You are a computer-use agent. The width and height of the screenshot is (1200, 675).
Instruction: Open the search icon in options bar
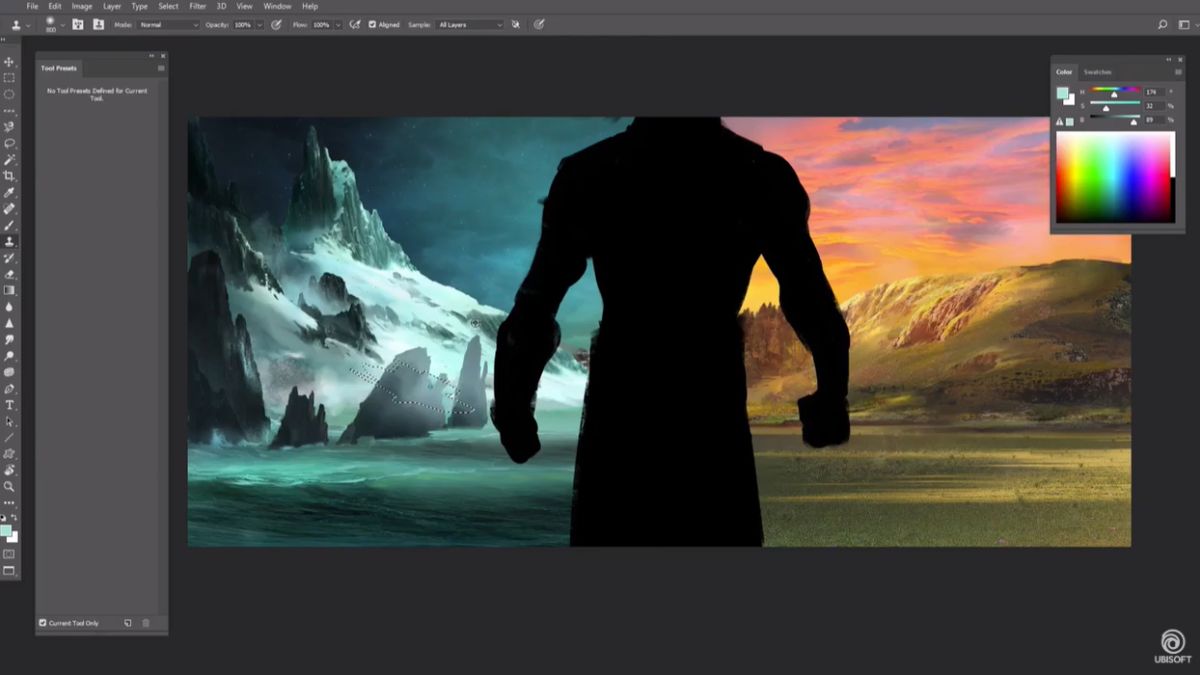[x=1162, y=24]
